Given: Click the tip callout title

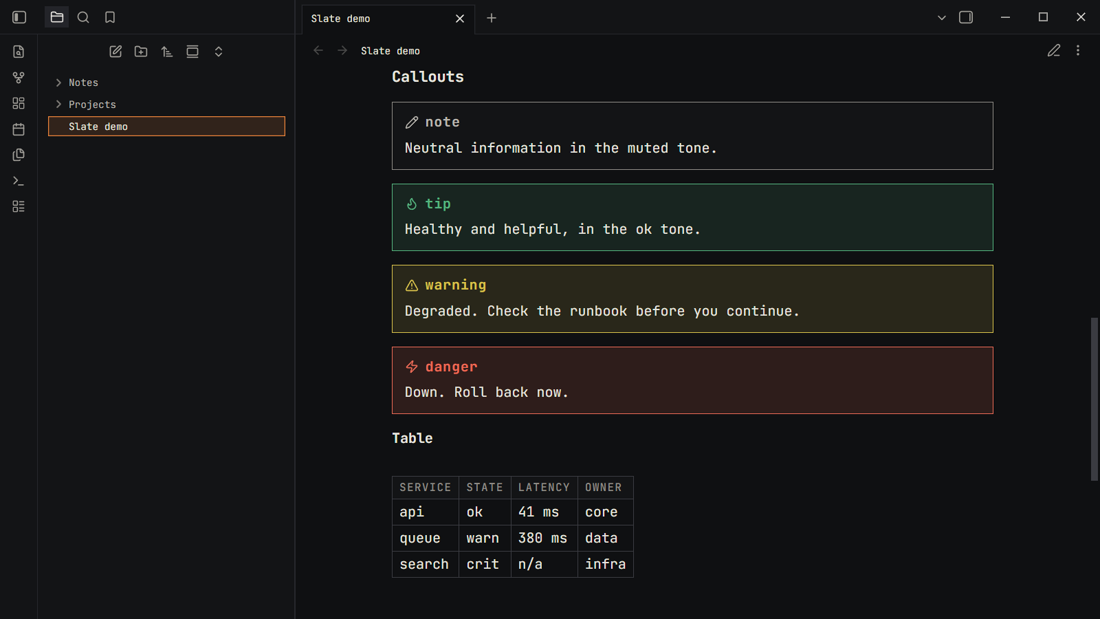Looking at the screenshot, I should coord(438,204).
